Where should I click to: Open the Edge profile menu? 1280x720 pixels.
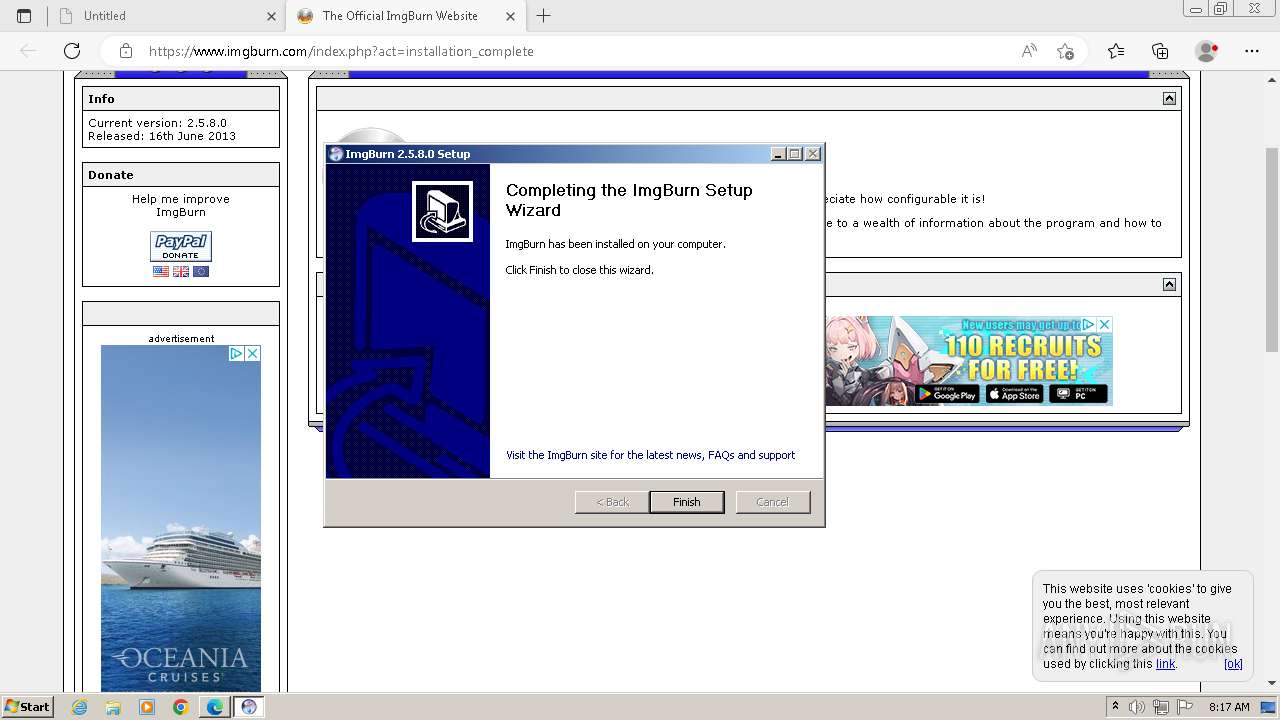click(1207, 51)
